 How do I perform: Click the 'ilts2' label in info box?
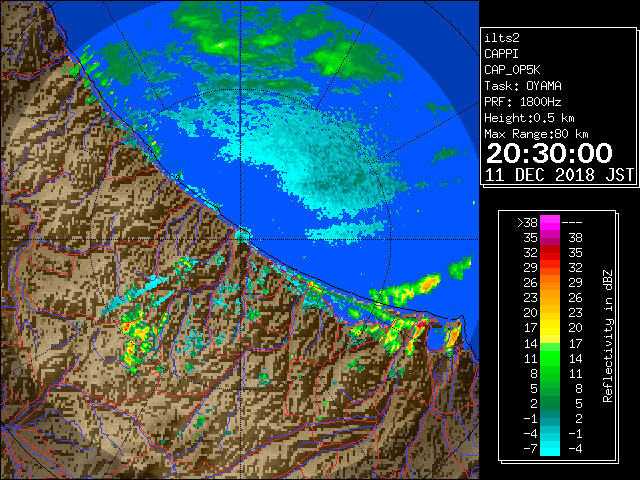pos(502,38)
